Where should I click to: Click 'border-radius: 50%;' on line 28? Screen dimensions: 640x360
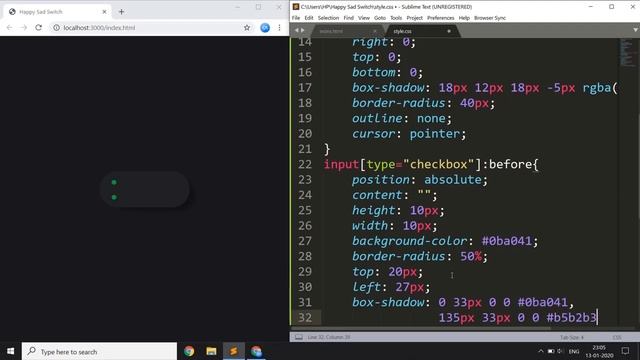pyautogui.click(x=420, y=256)
